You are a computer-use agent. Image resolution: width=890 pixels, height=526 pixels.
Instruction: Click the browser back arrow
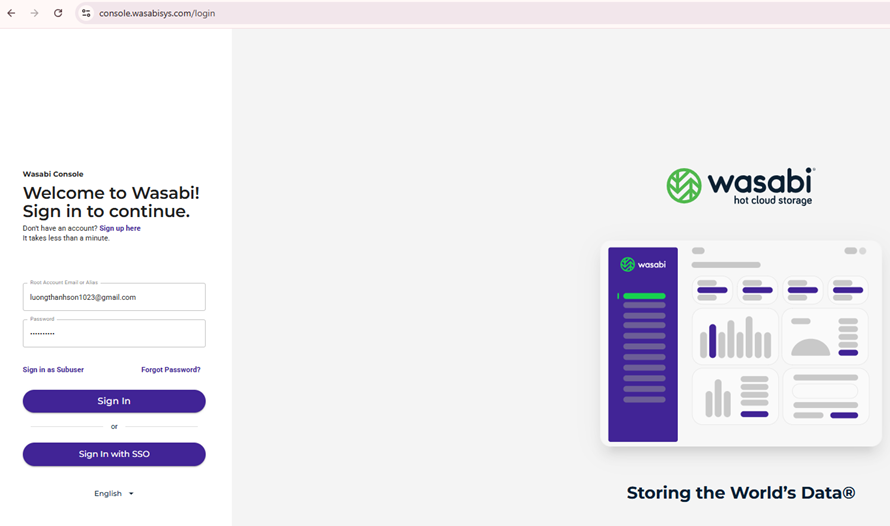(x=12, y=13)
